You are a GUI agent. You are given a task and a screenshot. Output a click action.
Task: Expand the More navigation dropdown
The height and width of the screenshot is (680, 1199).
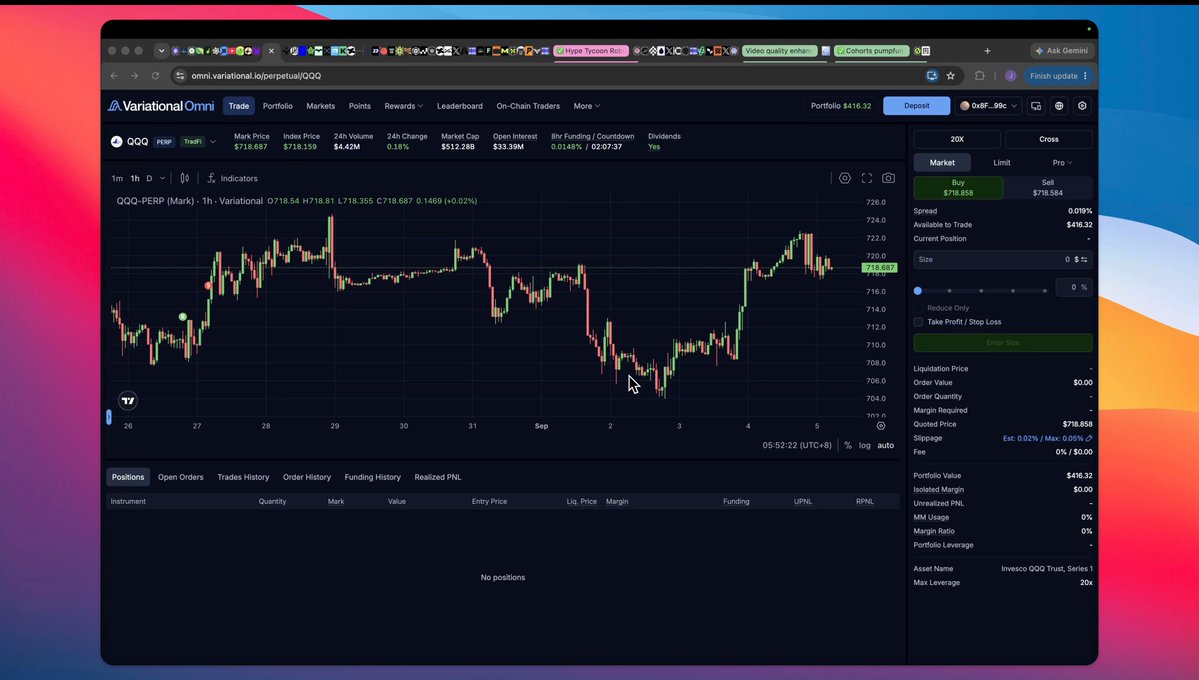tap(587, 106)
